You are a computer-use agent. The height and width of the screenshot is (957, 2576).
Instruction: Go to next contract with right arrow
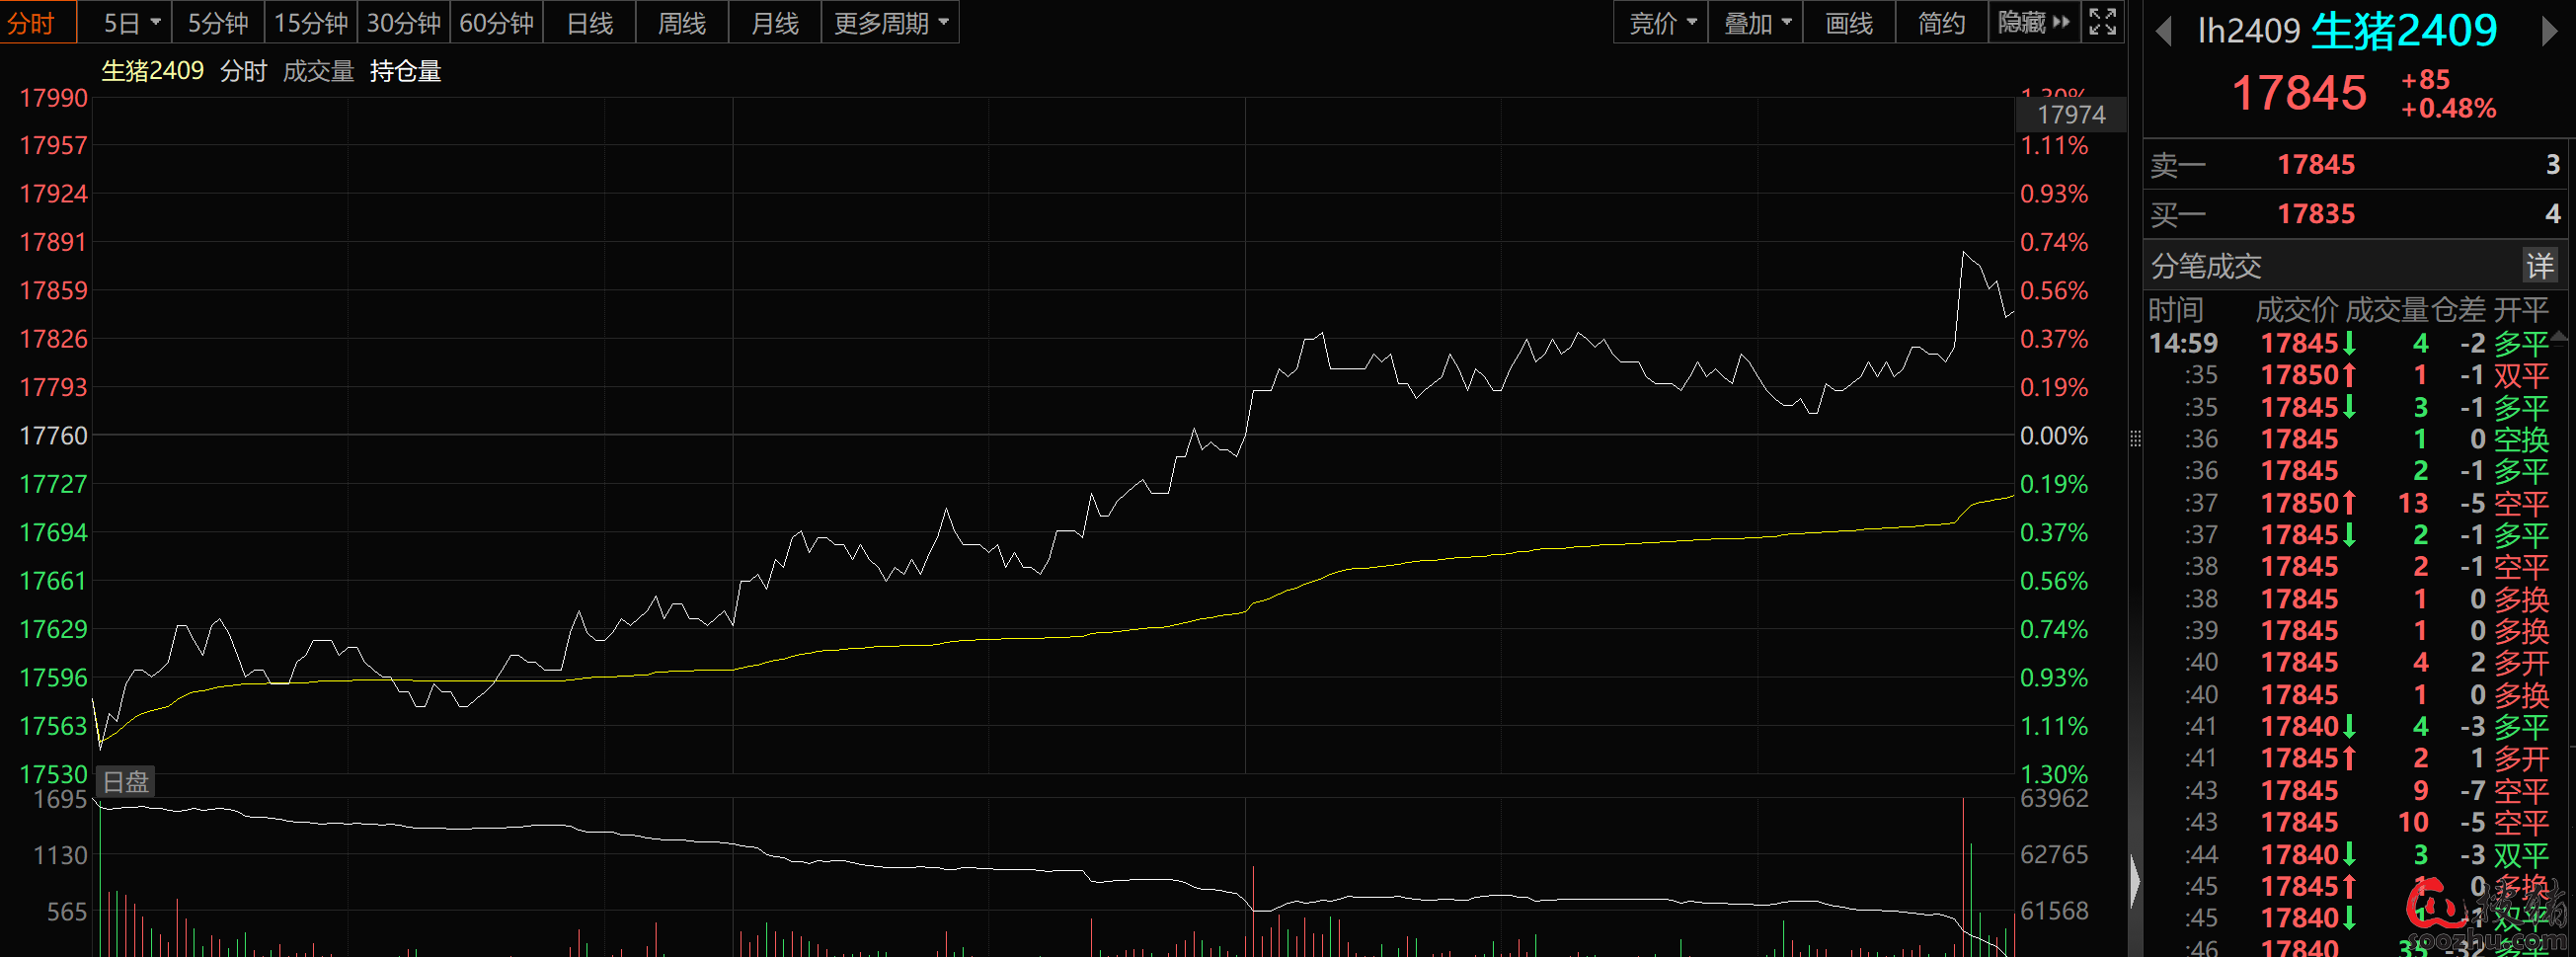click(x=2549, y=32)
